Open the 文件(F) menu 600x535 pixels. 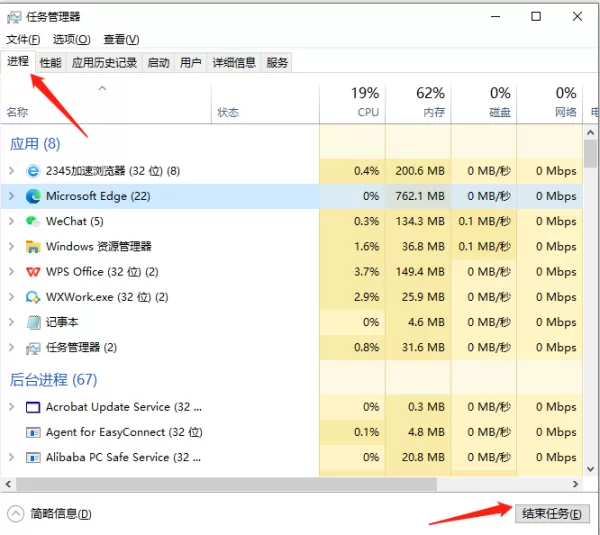click(23, 39)
